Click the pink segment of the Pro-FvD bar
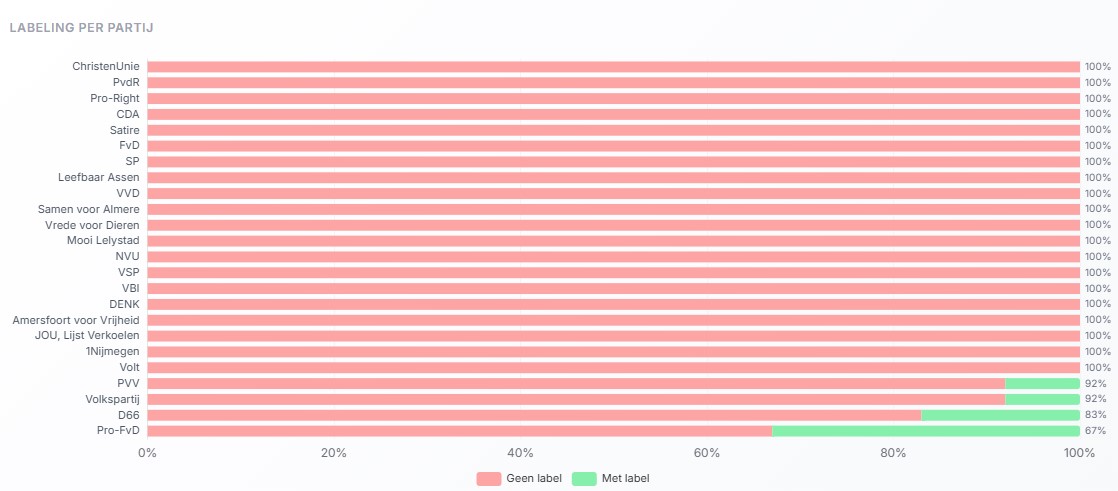1118x491 pixels. [x=459, y=431]
